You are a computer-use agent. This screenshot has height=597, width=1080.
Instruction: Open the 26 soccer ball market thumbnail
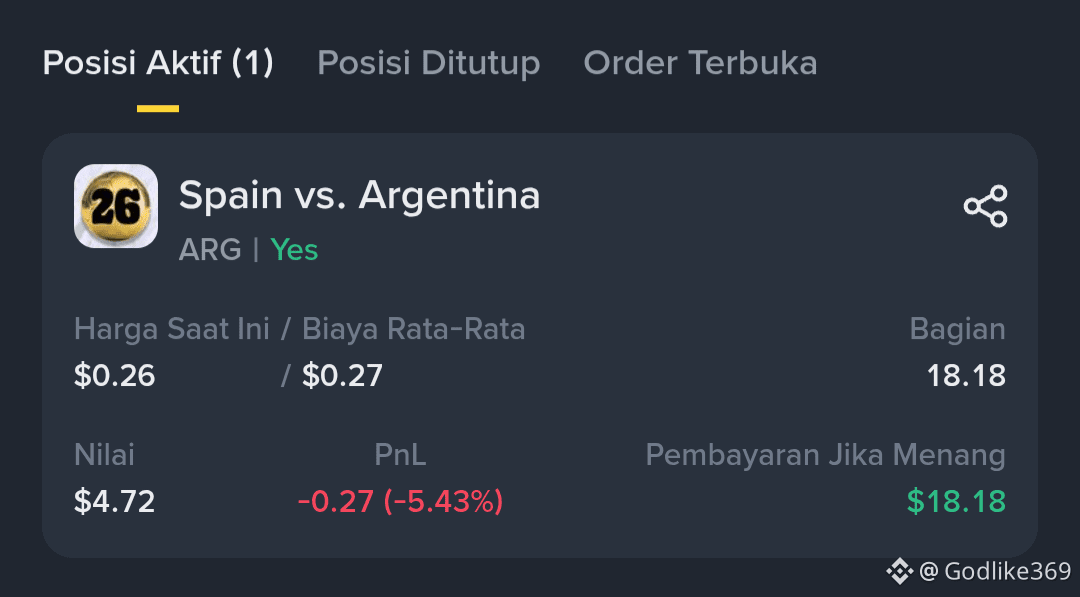tap(116, 206)
